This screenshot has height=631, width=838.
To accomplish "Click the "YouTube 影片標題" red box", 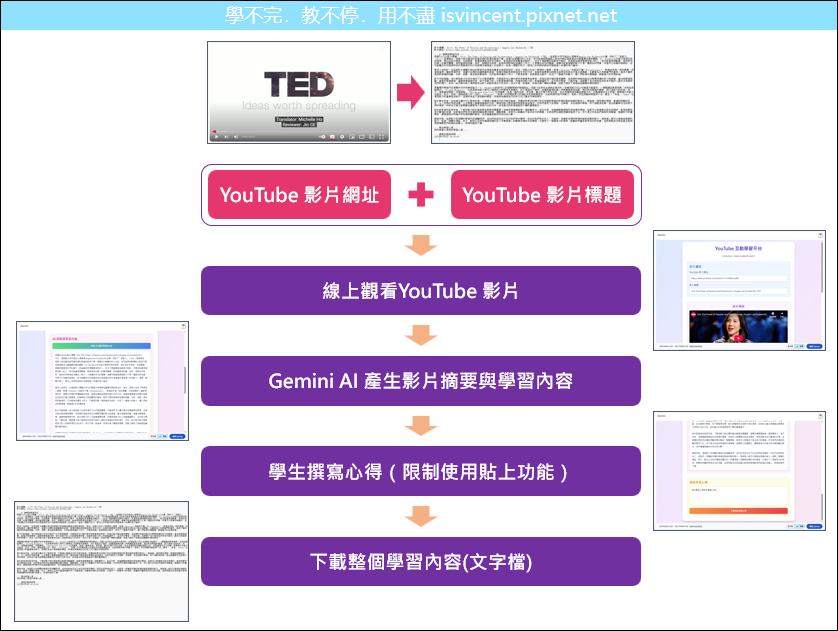I will [542, 194].
